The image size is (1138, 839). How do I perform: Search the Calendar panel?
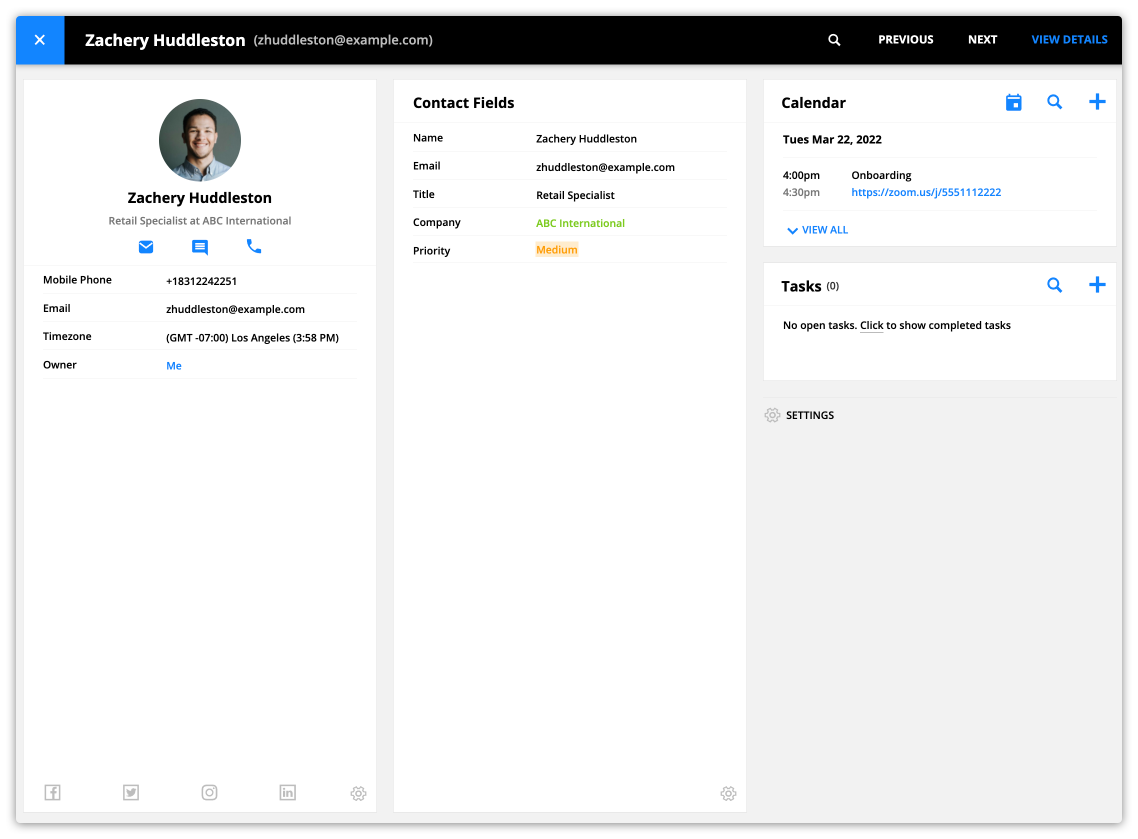click(1054, 102)
